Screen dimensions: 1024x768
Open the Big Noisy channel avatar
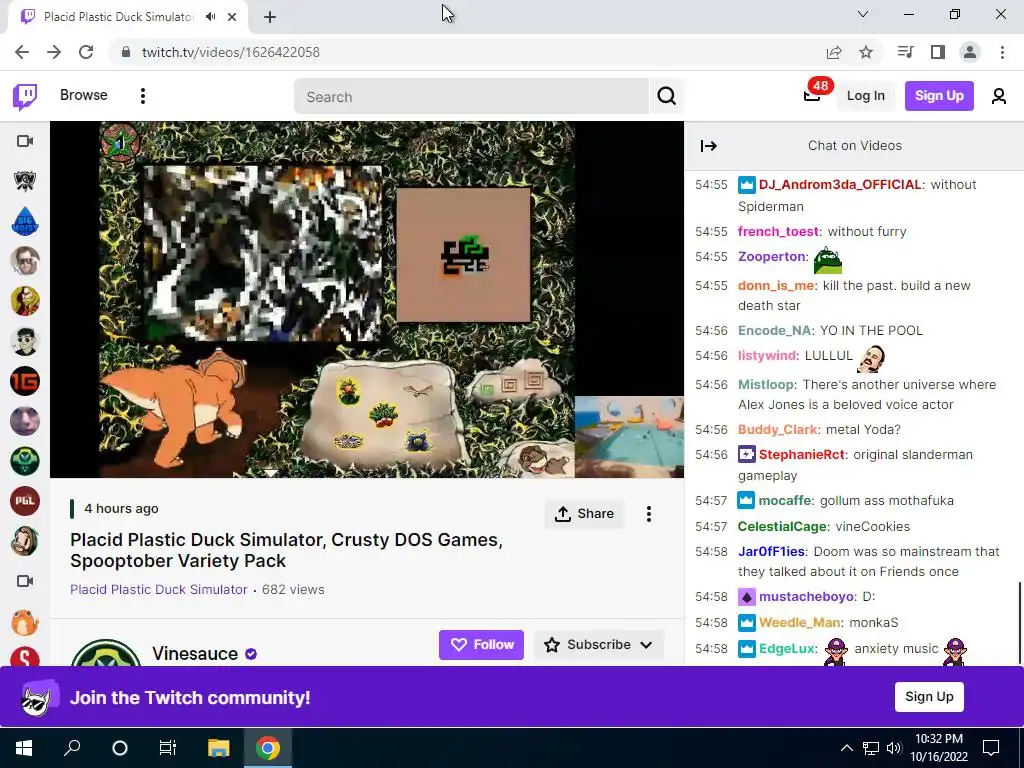click(x=25, y=221)
